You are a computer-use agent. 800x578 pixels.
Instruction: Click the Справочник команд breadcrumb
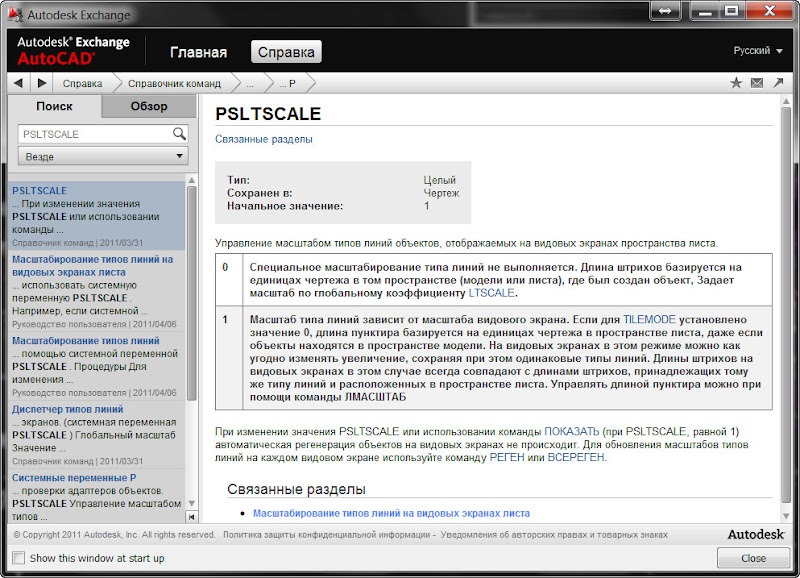[x=174, y=83]
